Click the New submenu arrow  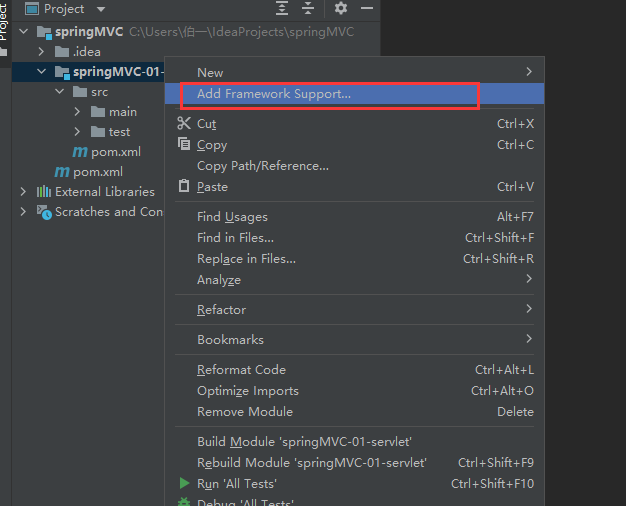[529, 72]
